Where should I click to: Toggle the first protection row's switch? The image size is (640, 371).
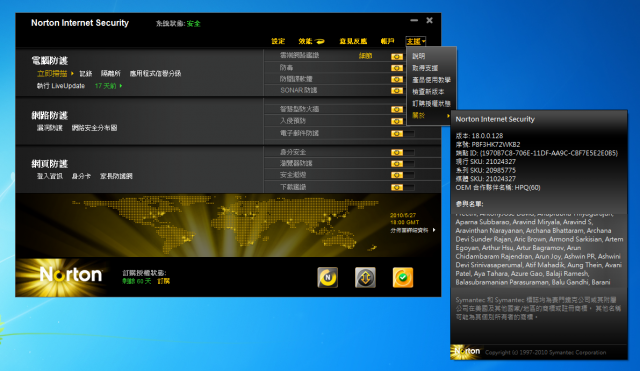click(x=397, y=57)
